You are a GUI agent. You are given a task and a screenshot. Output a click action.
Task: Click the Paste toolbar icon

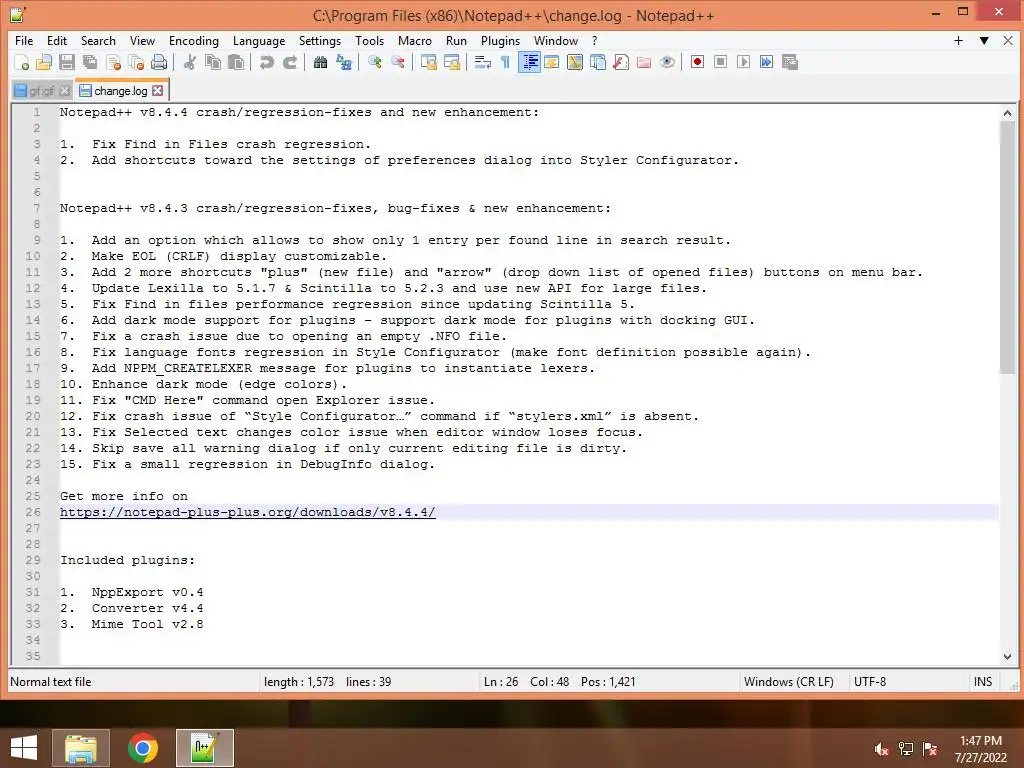click(236, 62)
